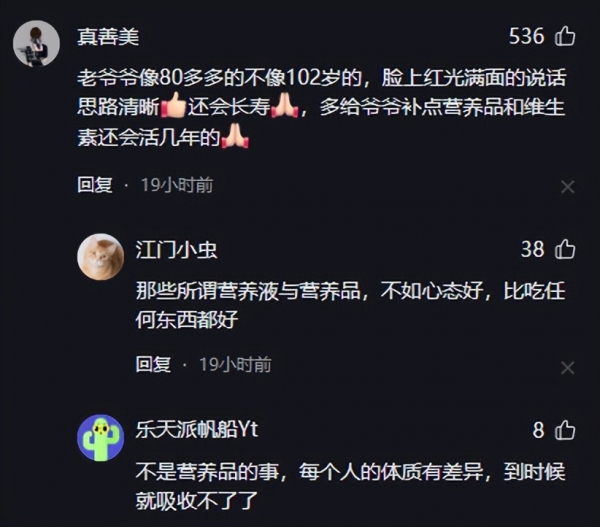Open 乐天派帆船Yt's cactus avatar

point(101,438)
